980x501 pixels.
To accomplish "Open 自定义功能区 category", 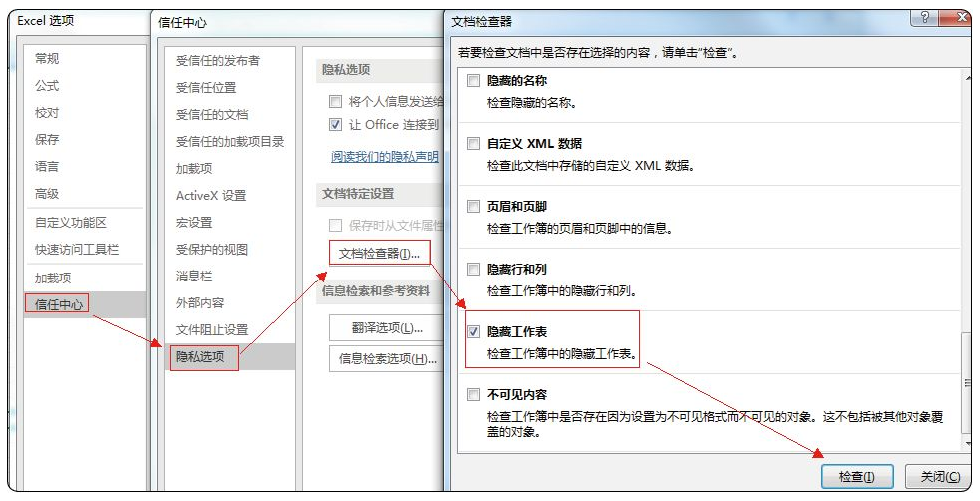I will (71, 222).
